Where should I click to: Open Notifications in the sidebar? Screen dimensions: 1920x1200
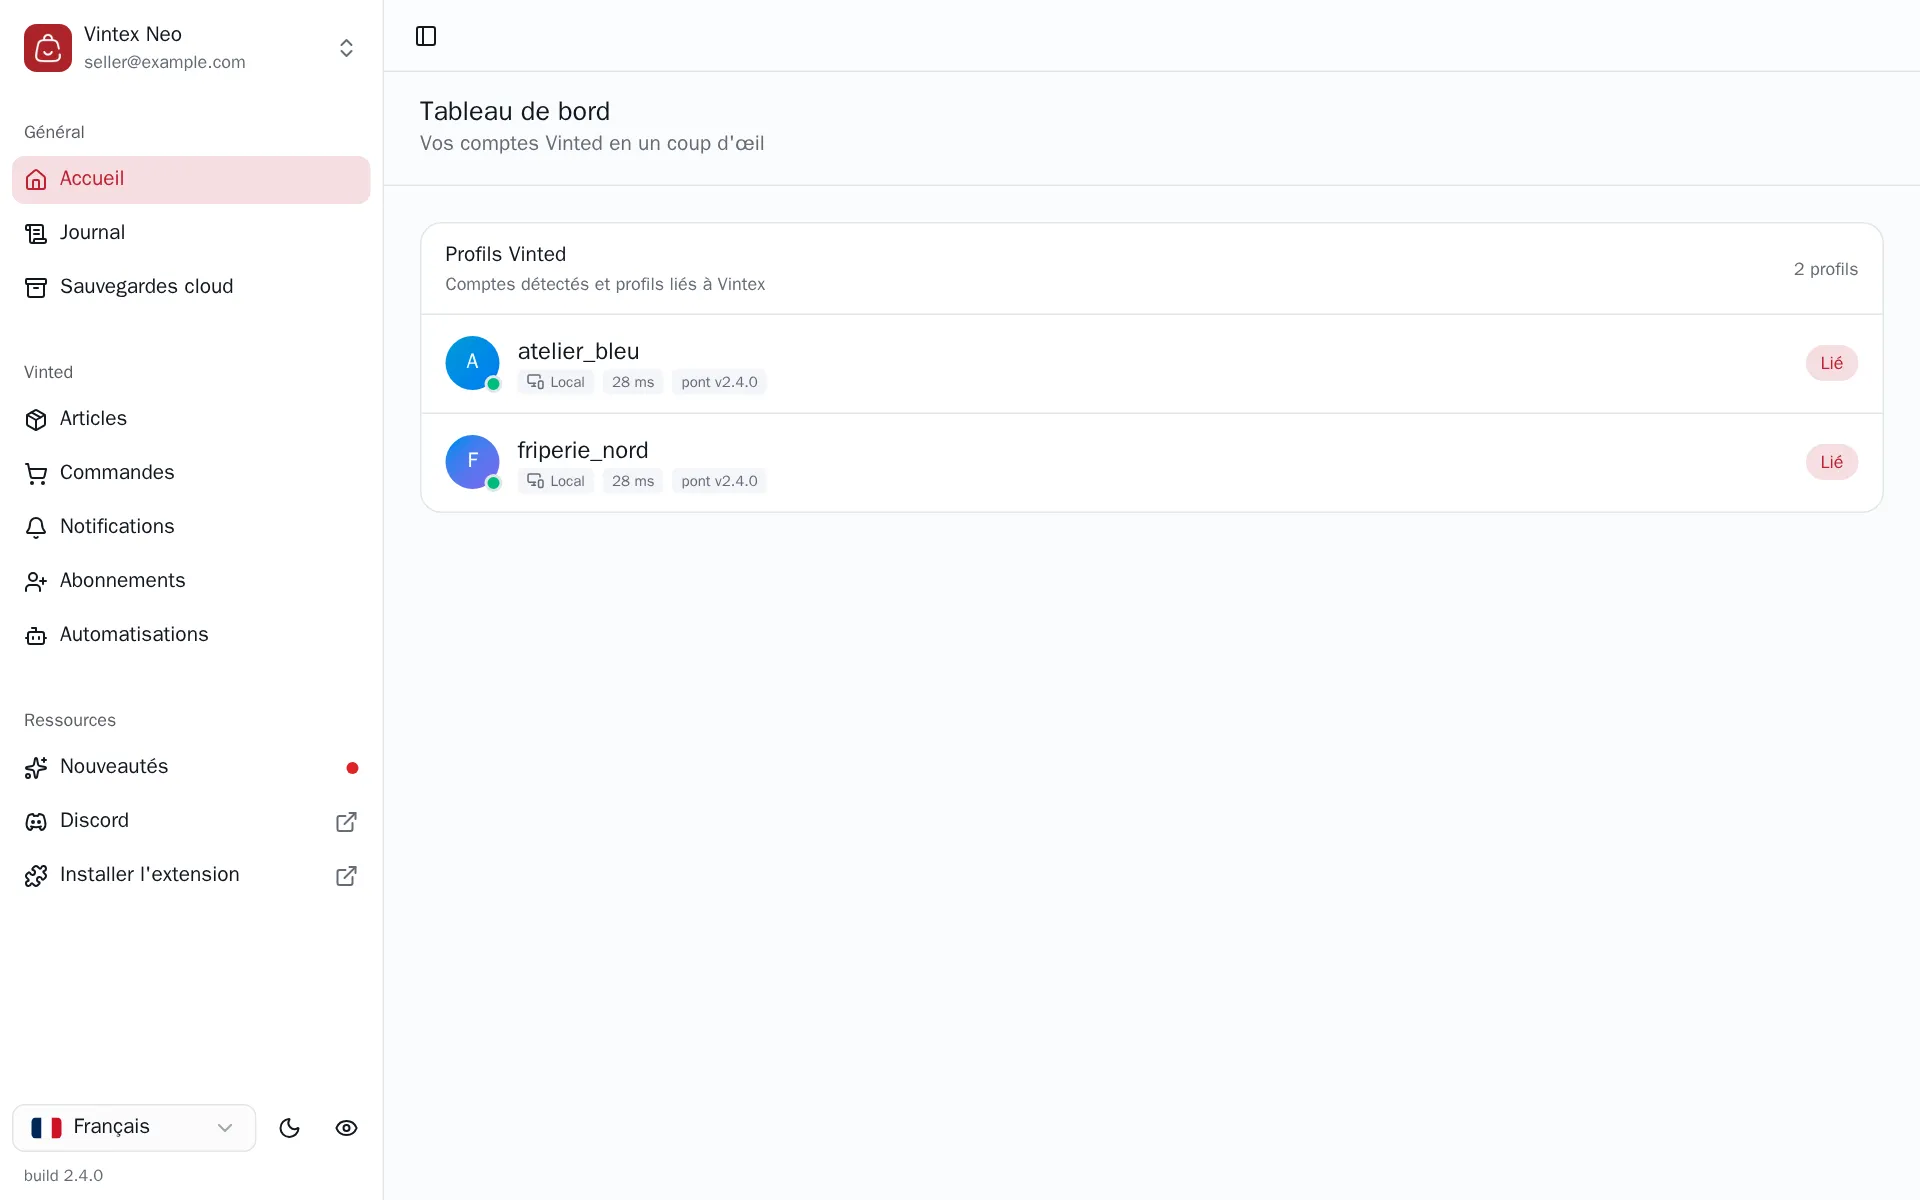coord(191,527)
